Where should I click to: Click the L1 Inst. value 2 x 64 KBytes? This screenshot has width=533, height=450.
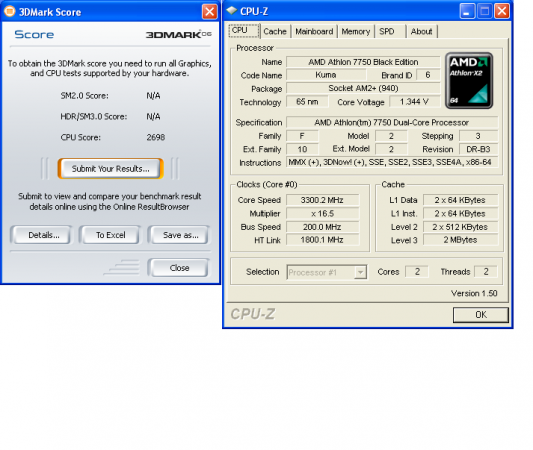(460, 214)
